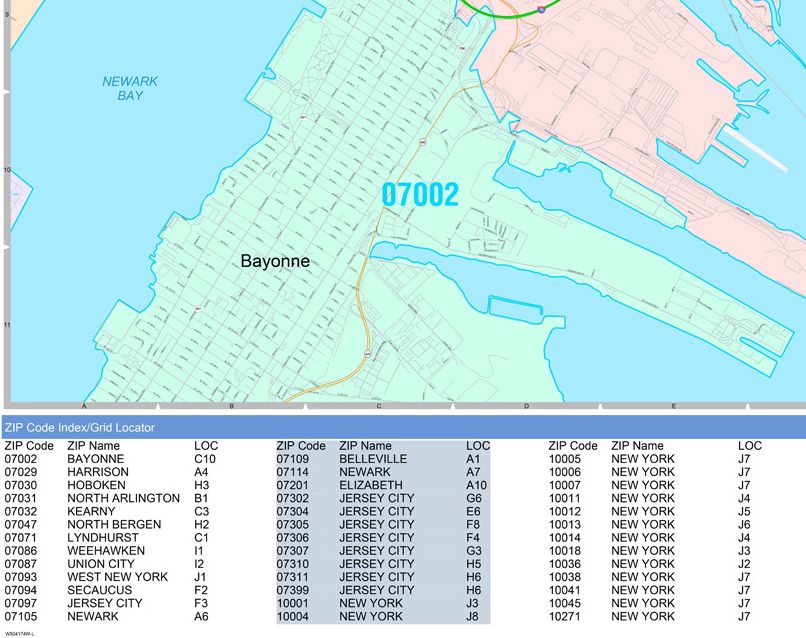
Task: Click the 07030 HOBOKEN index entry
Action: pyautogui.click(x=110, y=485)
